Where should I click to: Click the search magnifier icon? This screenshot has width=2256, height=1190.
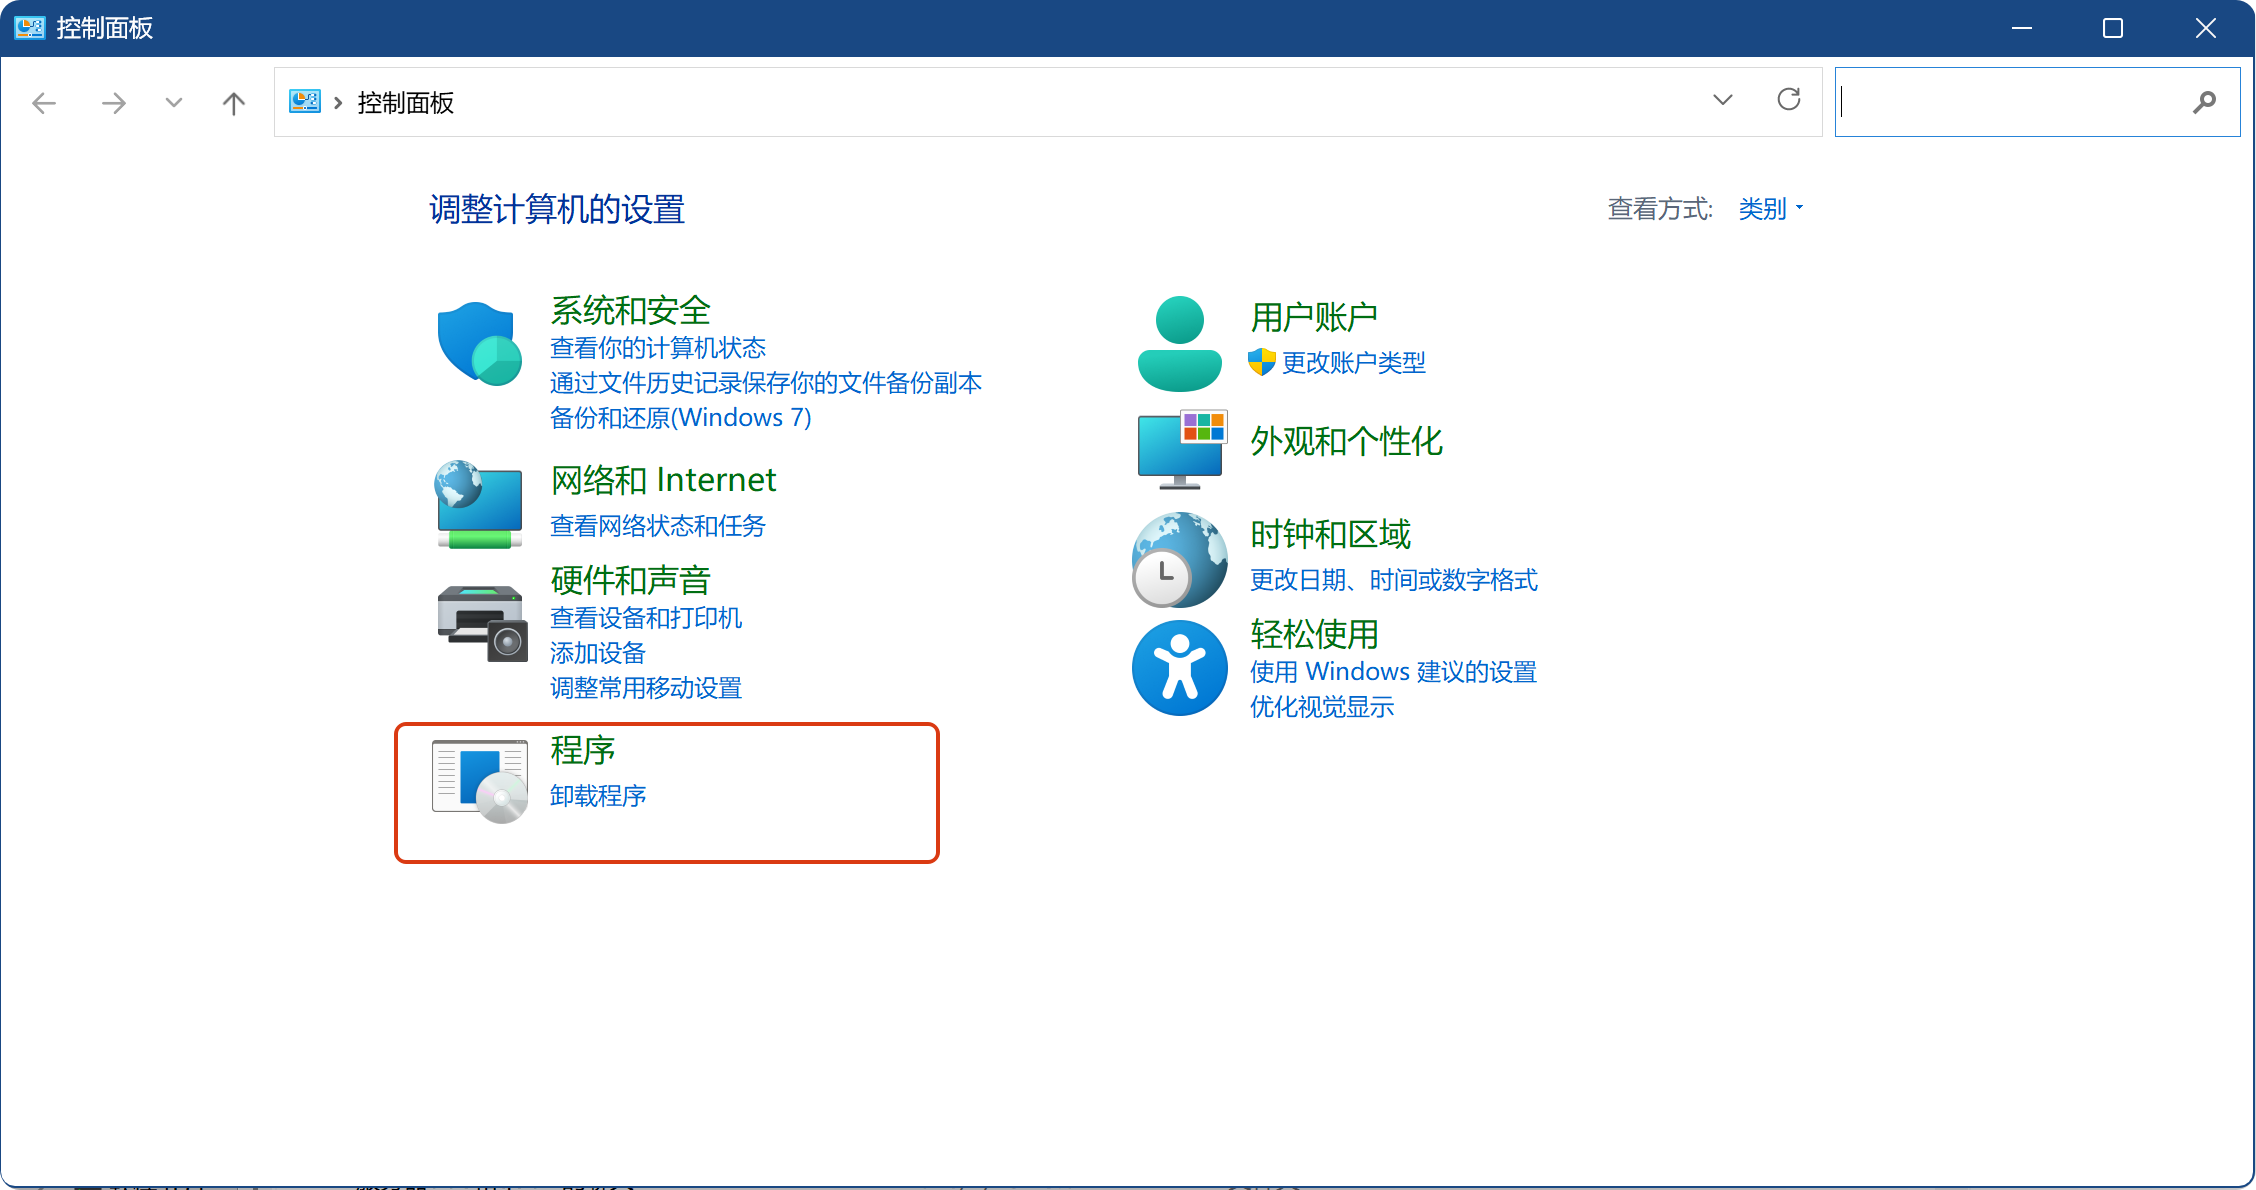point(2204,102)
